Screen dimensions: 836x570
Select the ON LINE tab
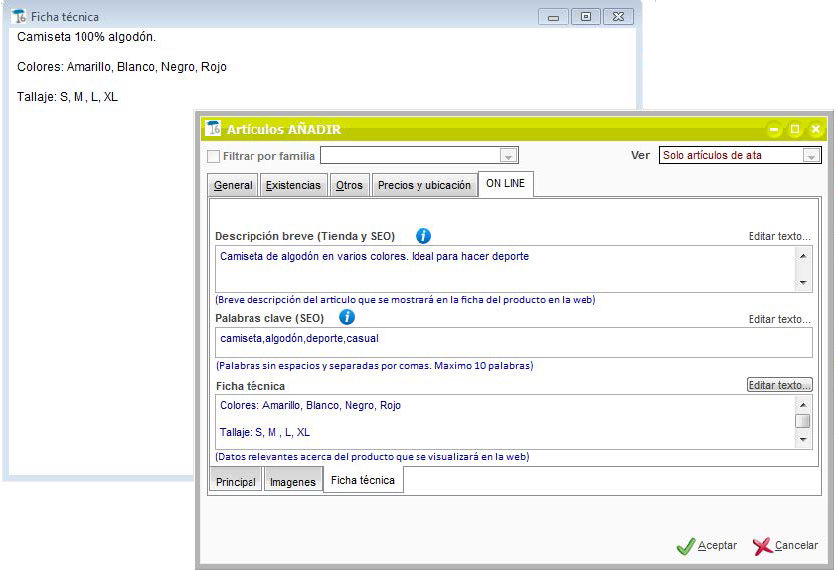point(505,183)
